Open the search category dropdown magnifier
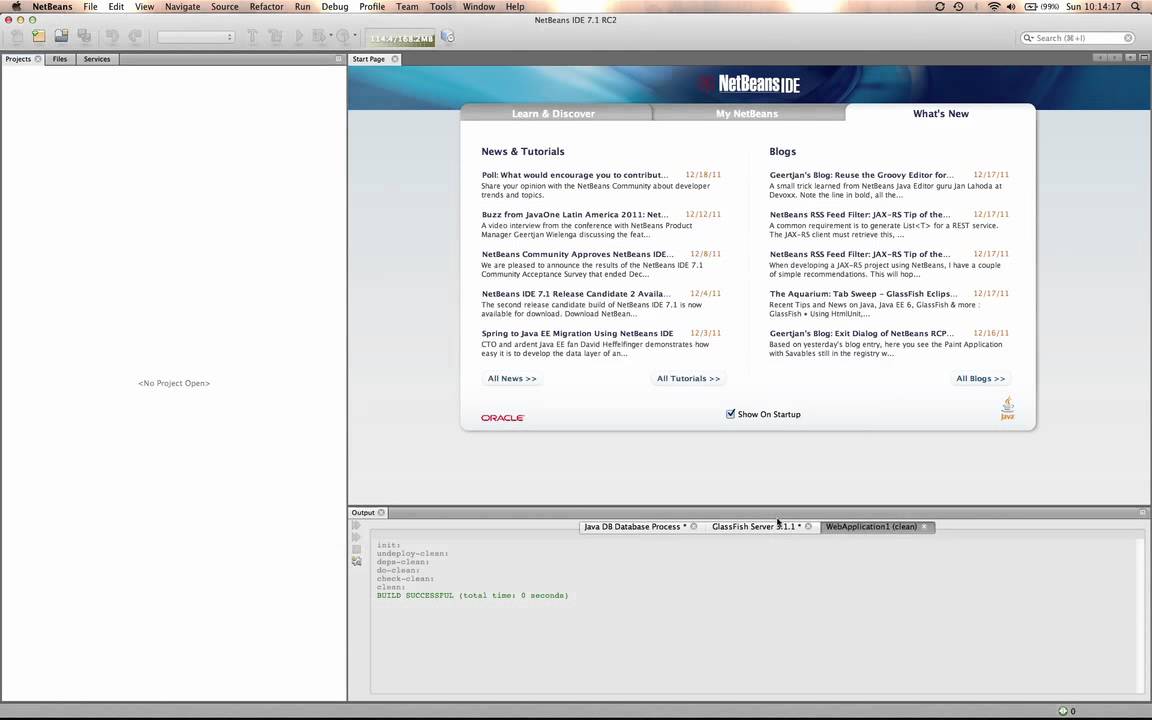This screenshot has width=1152, height=720. point(1029,37)
